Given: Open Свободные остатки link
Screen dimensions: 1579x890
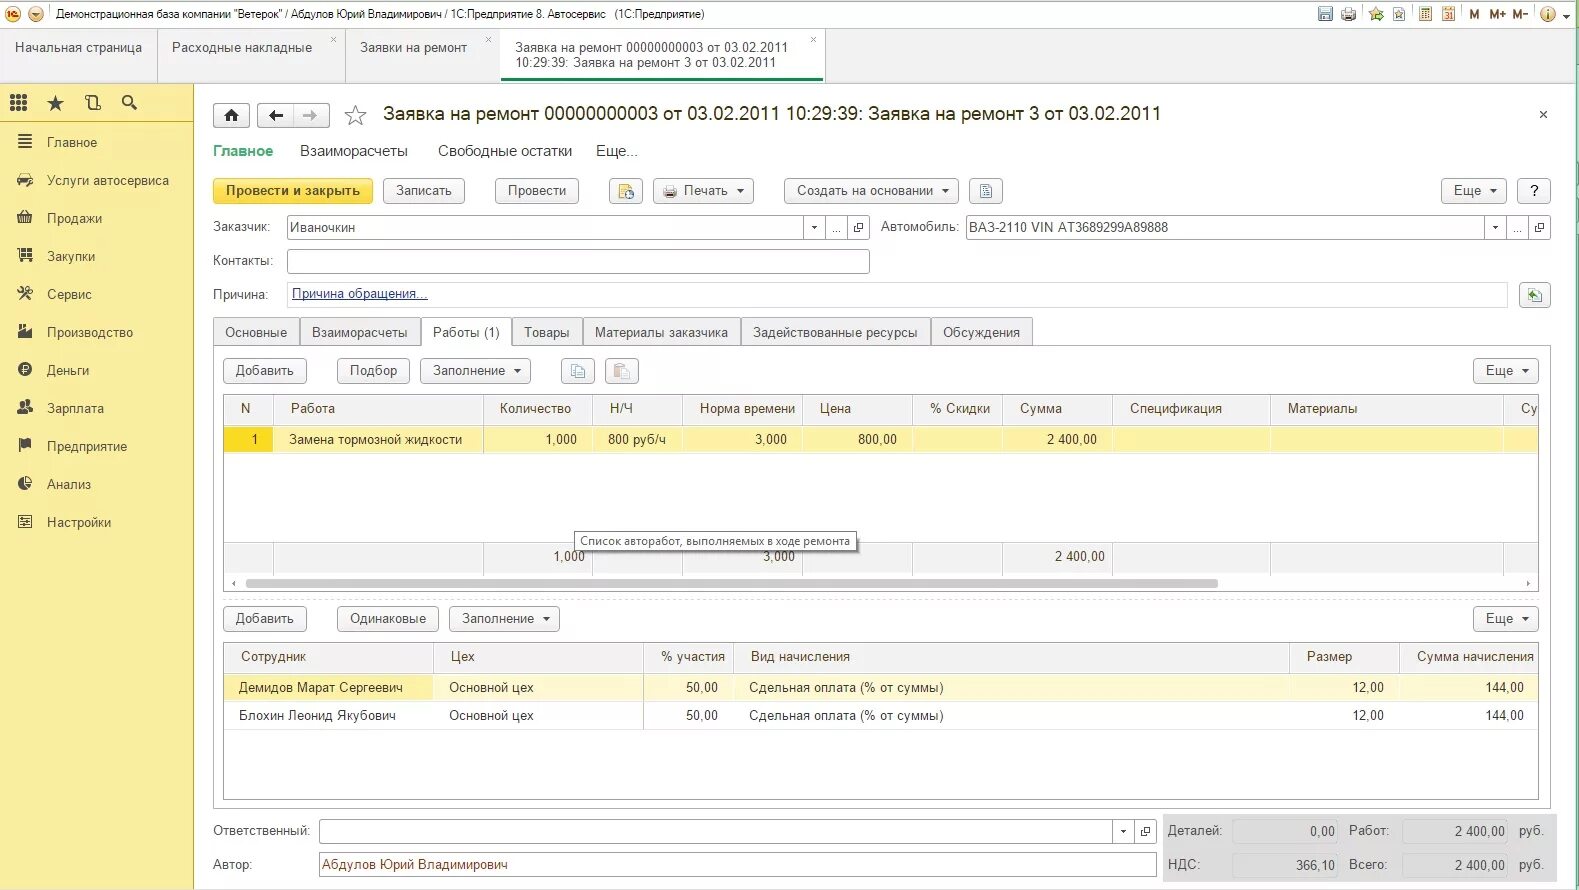Looking at the screenshot, I should [505, 151].
